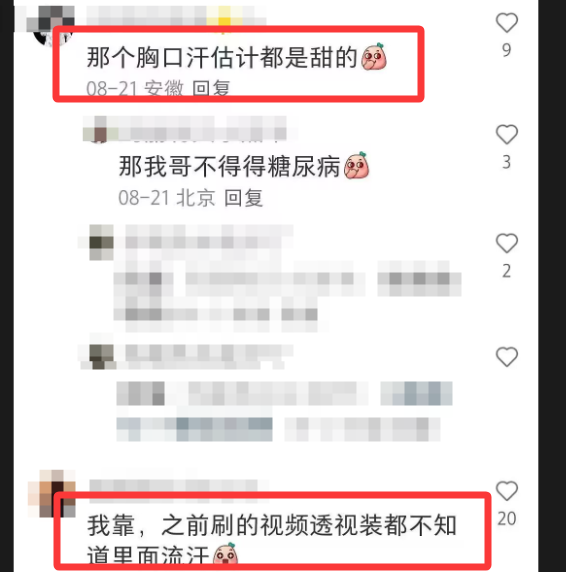This screenshot has height=572, width=566.
Task: Tap the 9 like count number
Action: (507, 50)
